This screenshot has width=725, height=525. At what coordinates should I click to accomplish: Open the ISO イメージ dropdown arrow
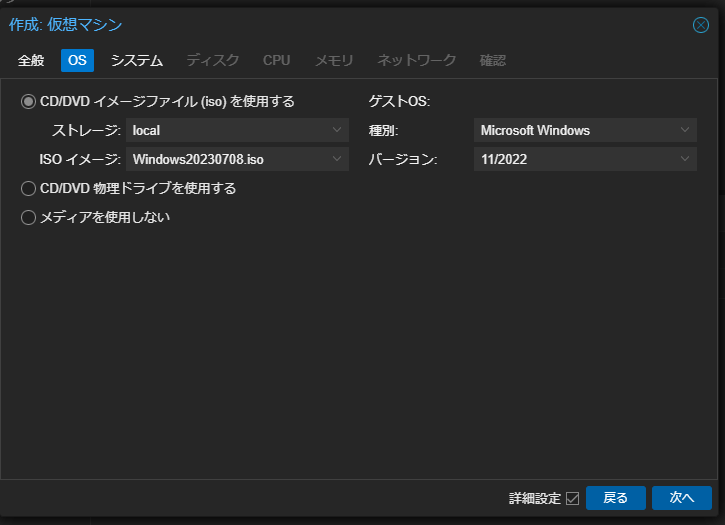tap(337, 159)
